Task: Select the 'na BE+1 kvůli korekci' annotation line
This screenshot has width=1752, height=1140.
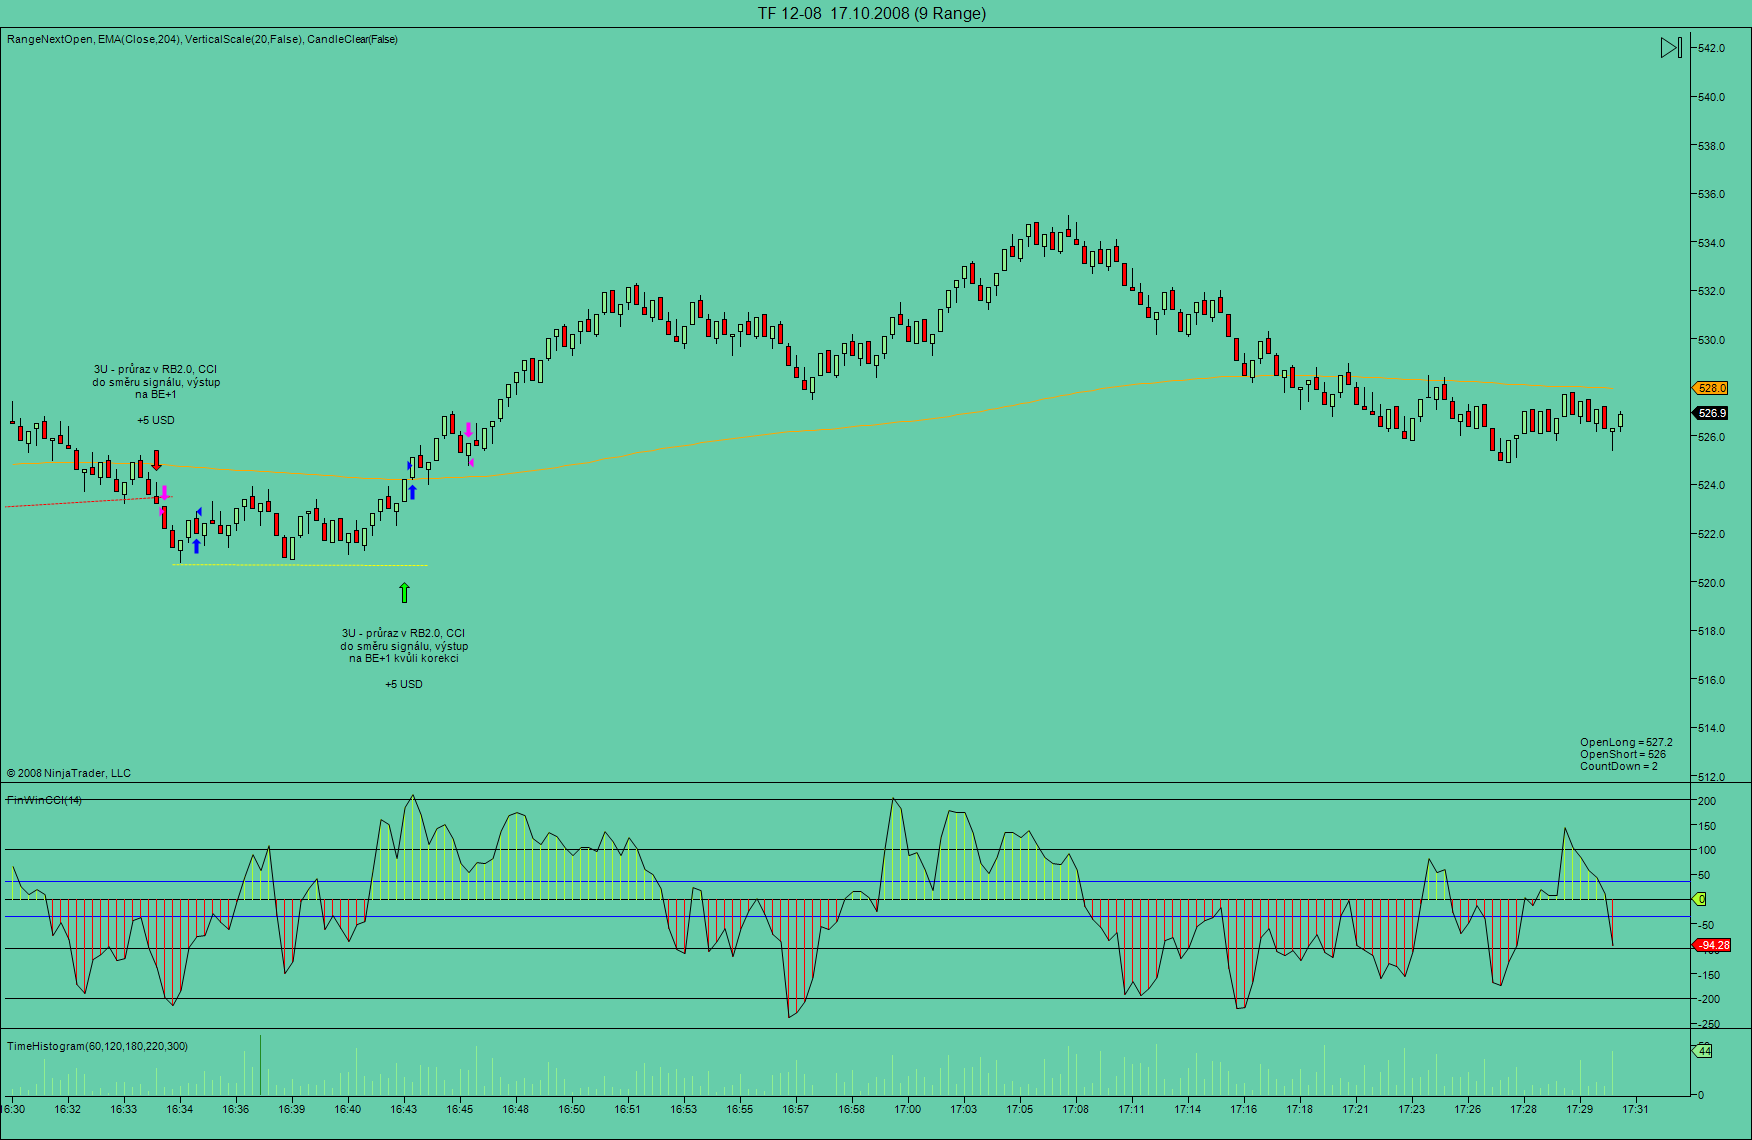Action: pyautogui.click(x=404, y=658)
